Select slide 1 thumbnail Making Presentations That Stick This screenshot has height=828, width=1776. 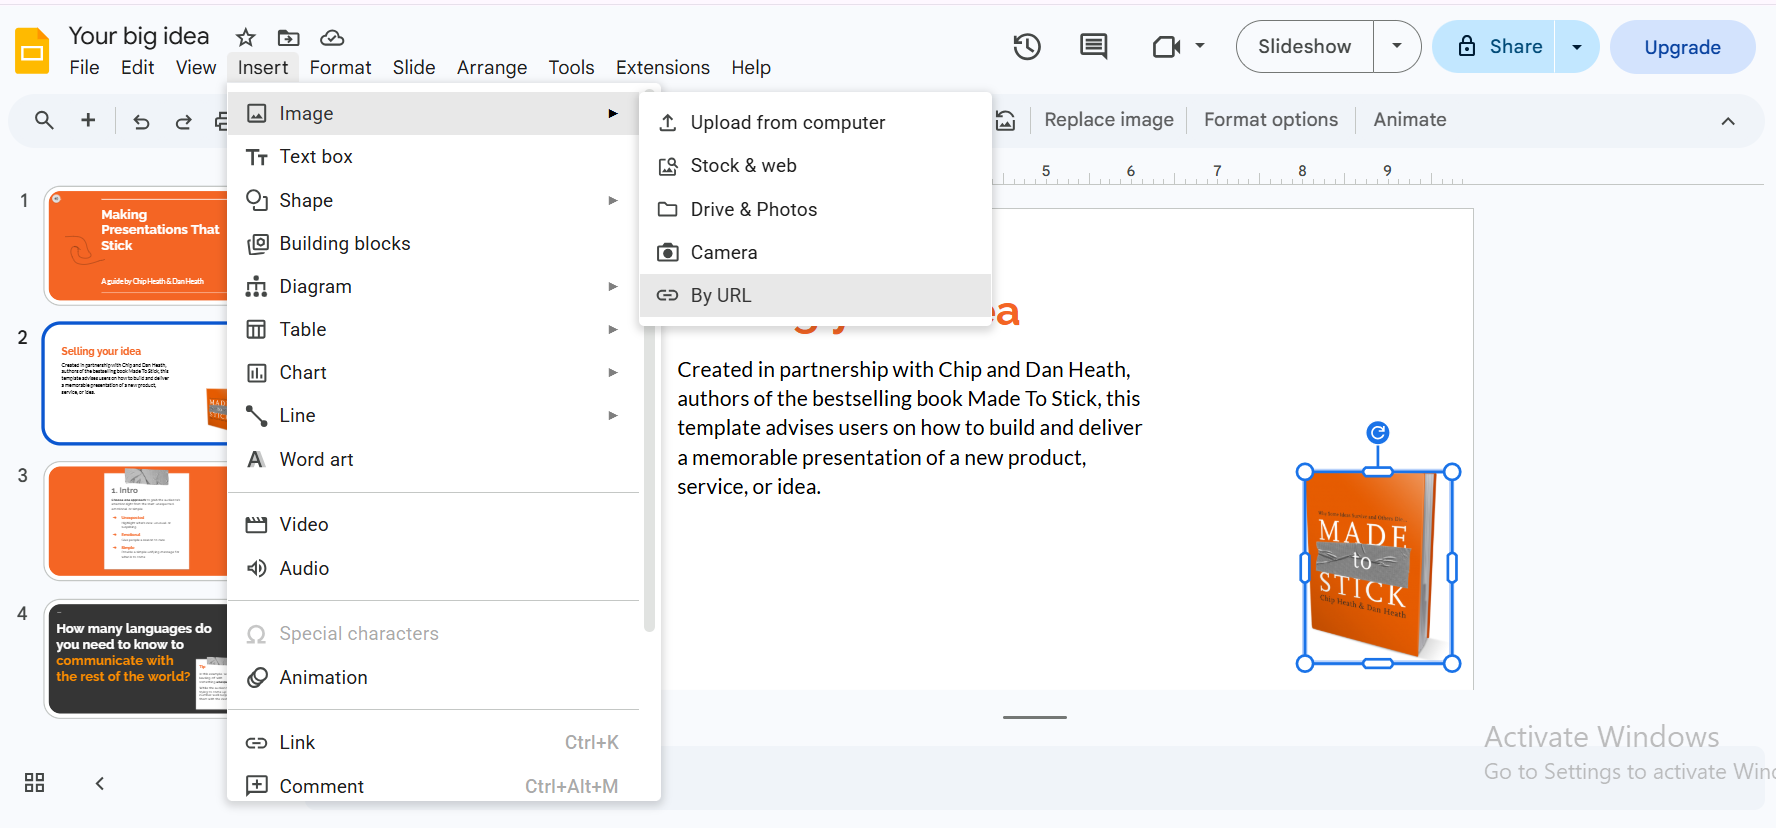(137, 245)
